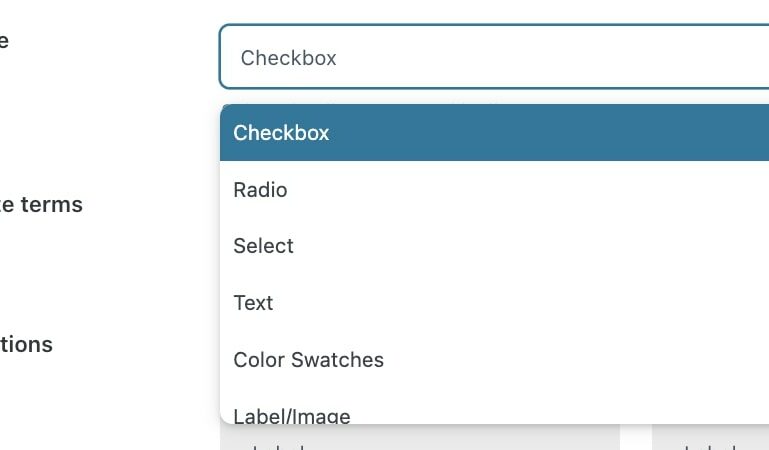
Task: Click the combo box showing Checkbox
Action: click(494, 57)
